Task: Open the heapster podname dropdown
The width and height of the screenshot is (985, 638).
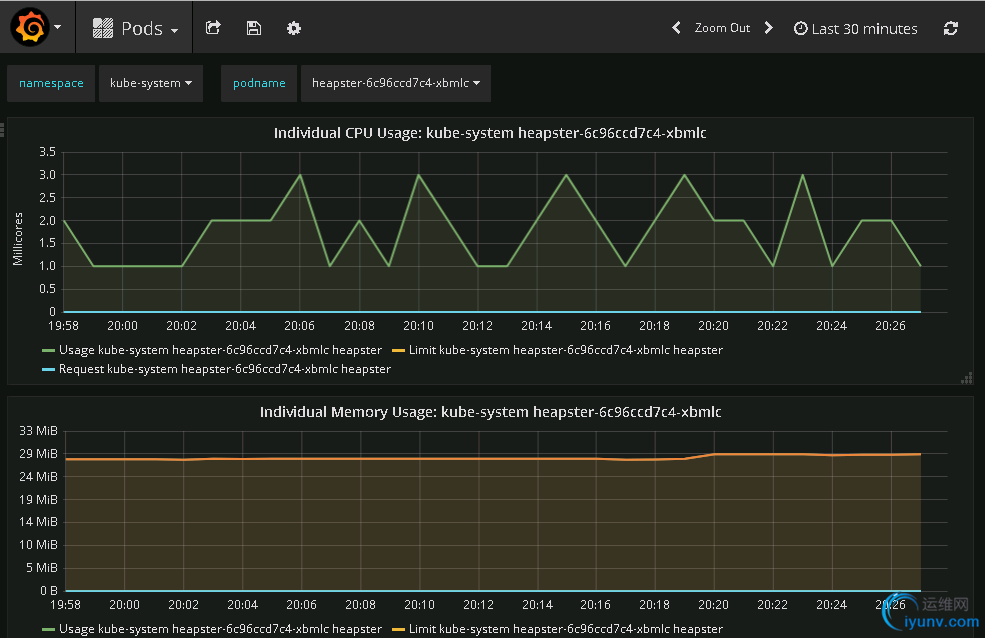Action: (395, 84)
